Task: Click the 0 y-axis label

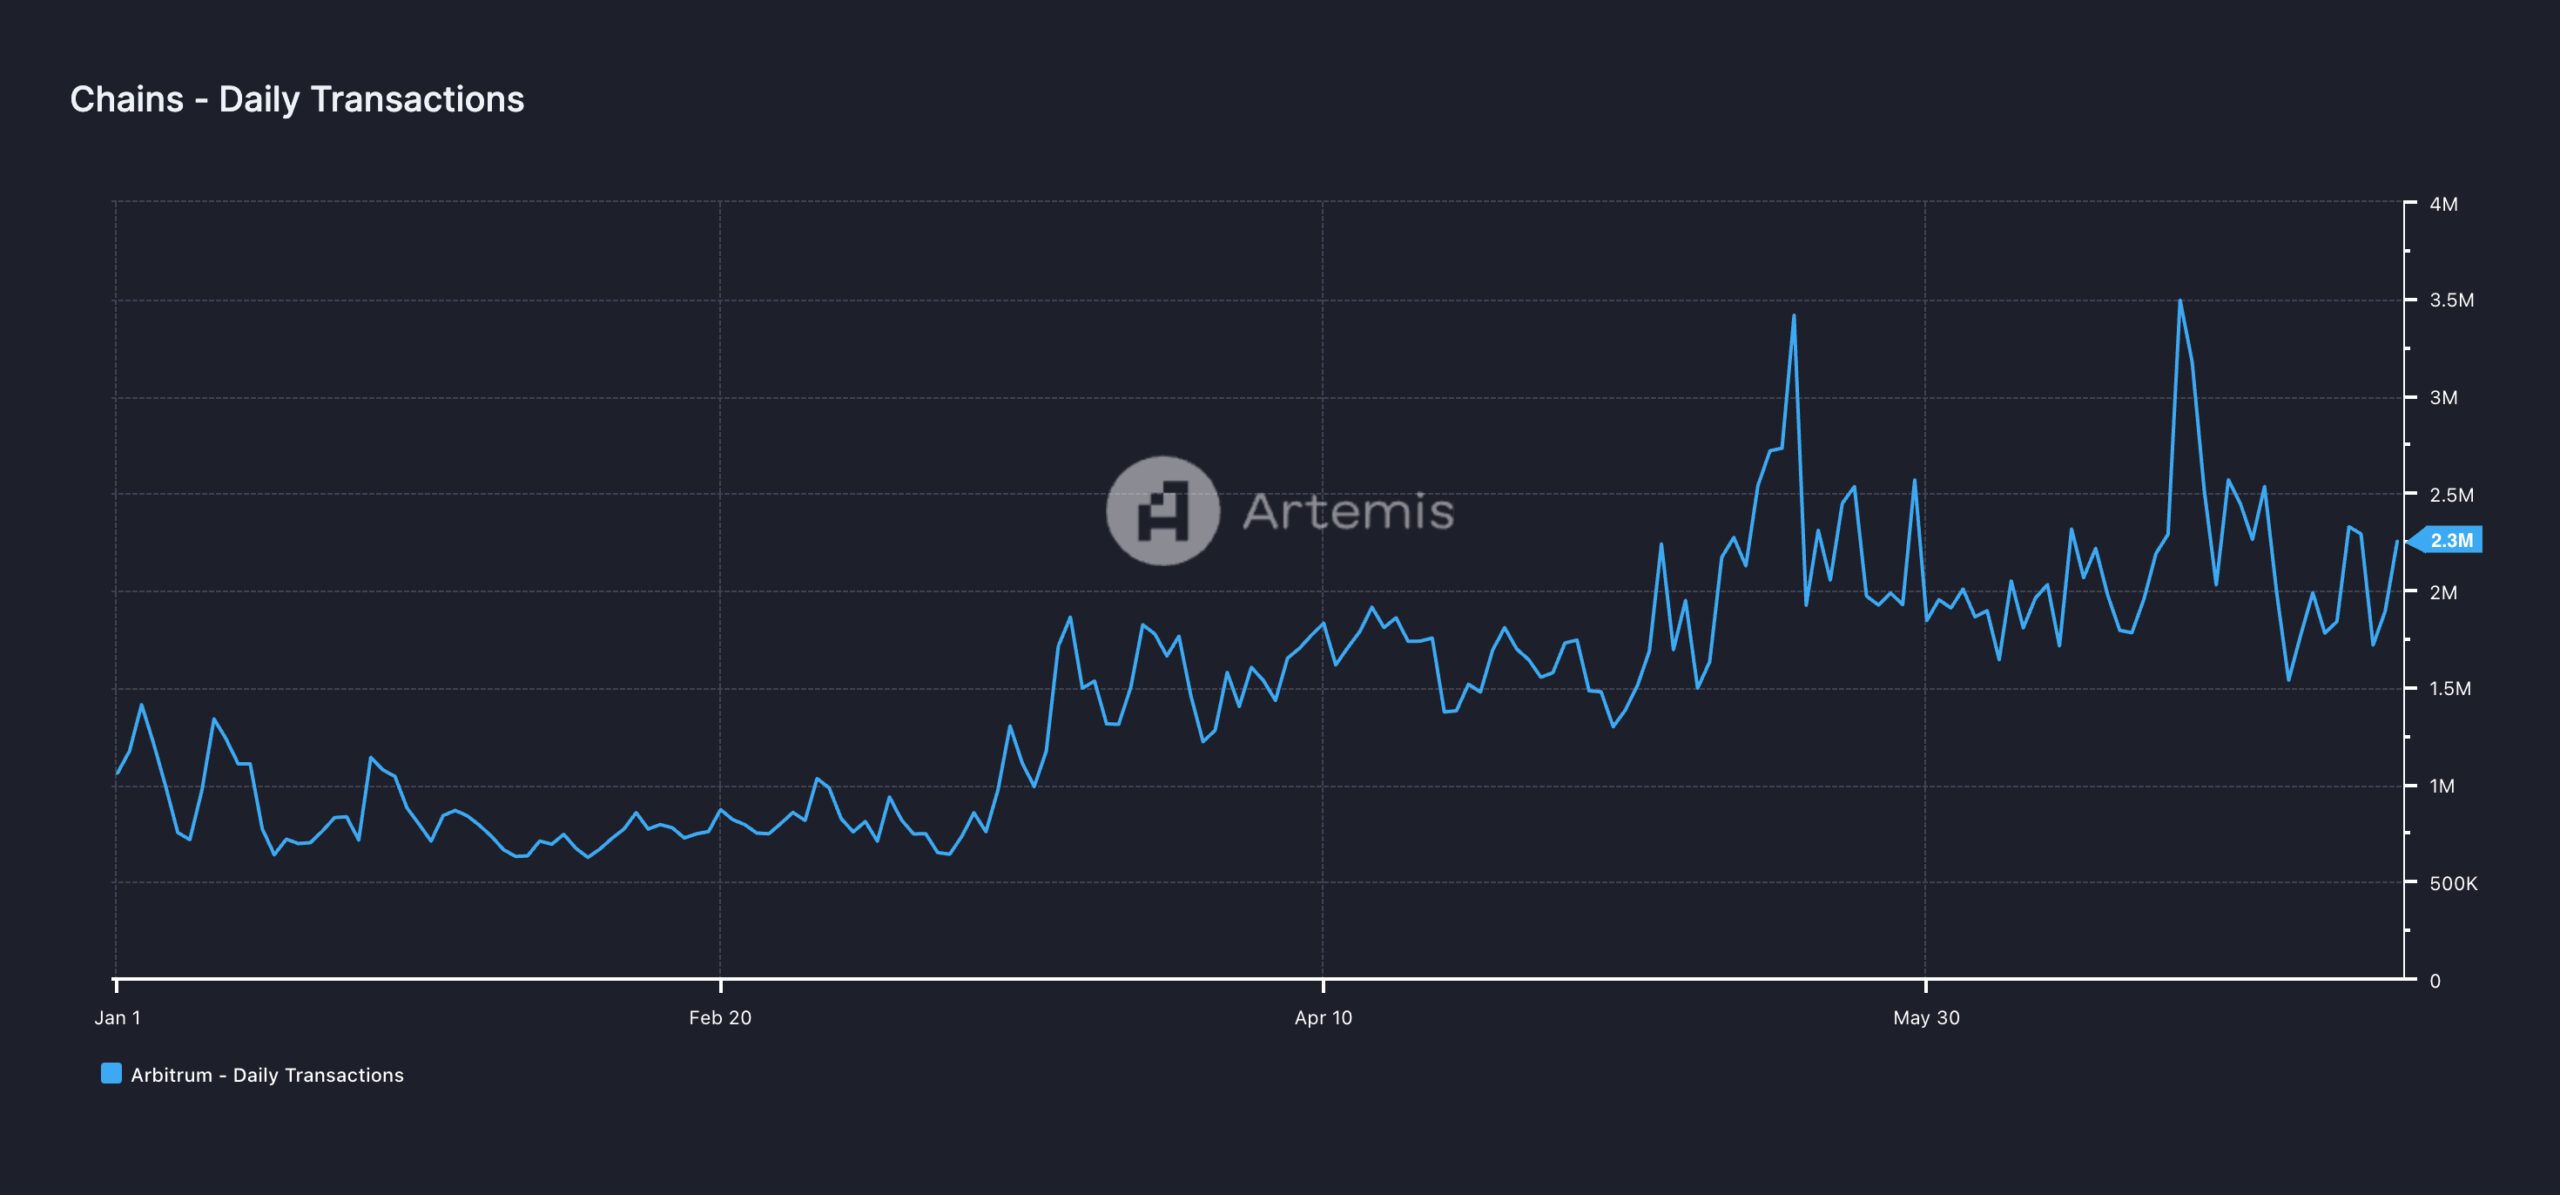Action: (x=2435, y=981)
